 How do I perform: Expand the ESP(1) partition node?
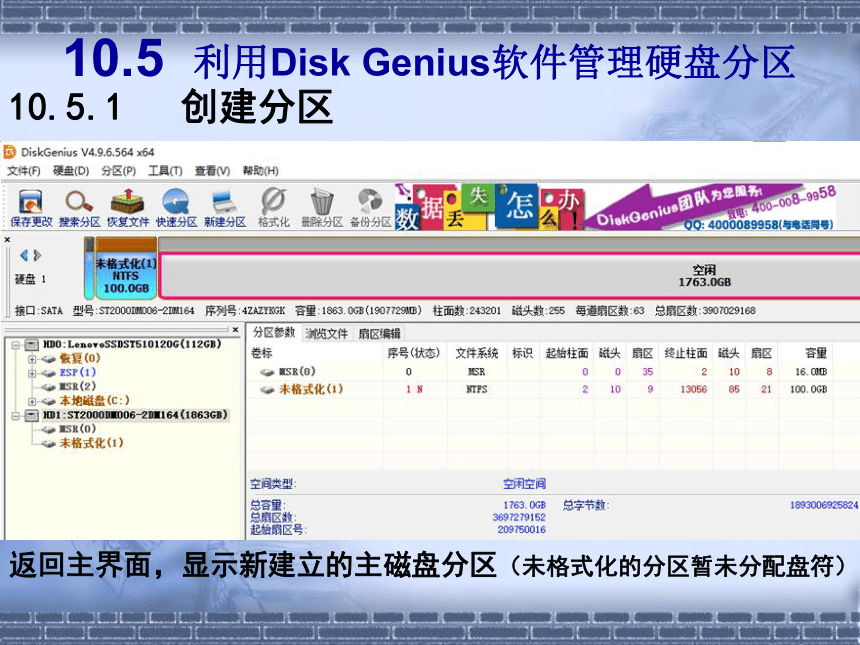[x=32, y=374]
